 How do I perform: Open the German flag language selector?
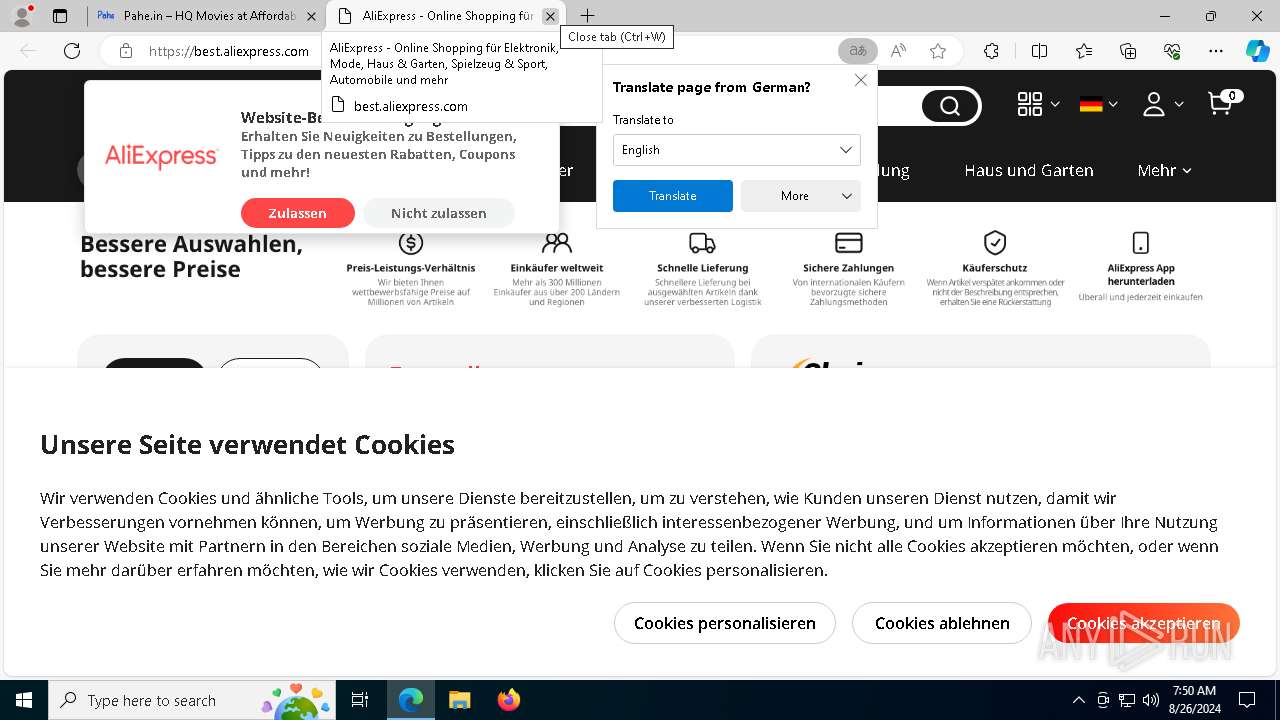(1097, 104)
